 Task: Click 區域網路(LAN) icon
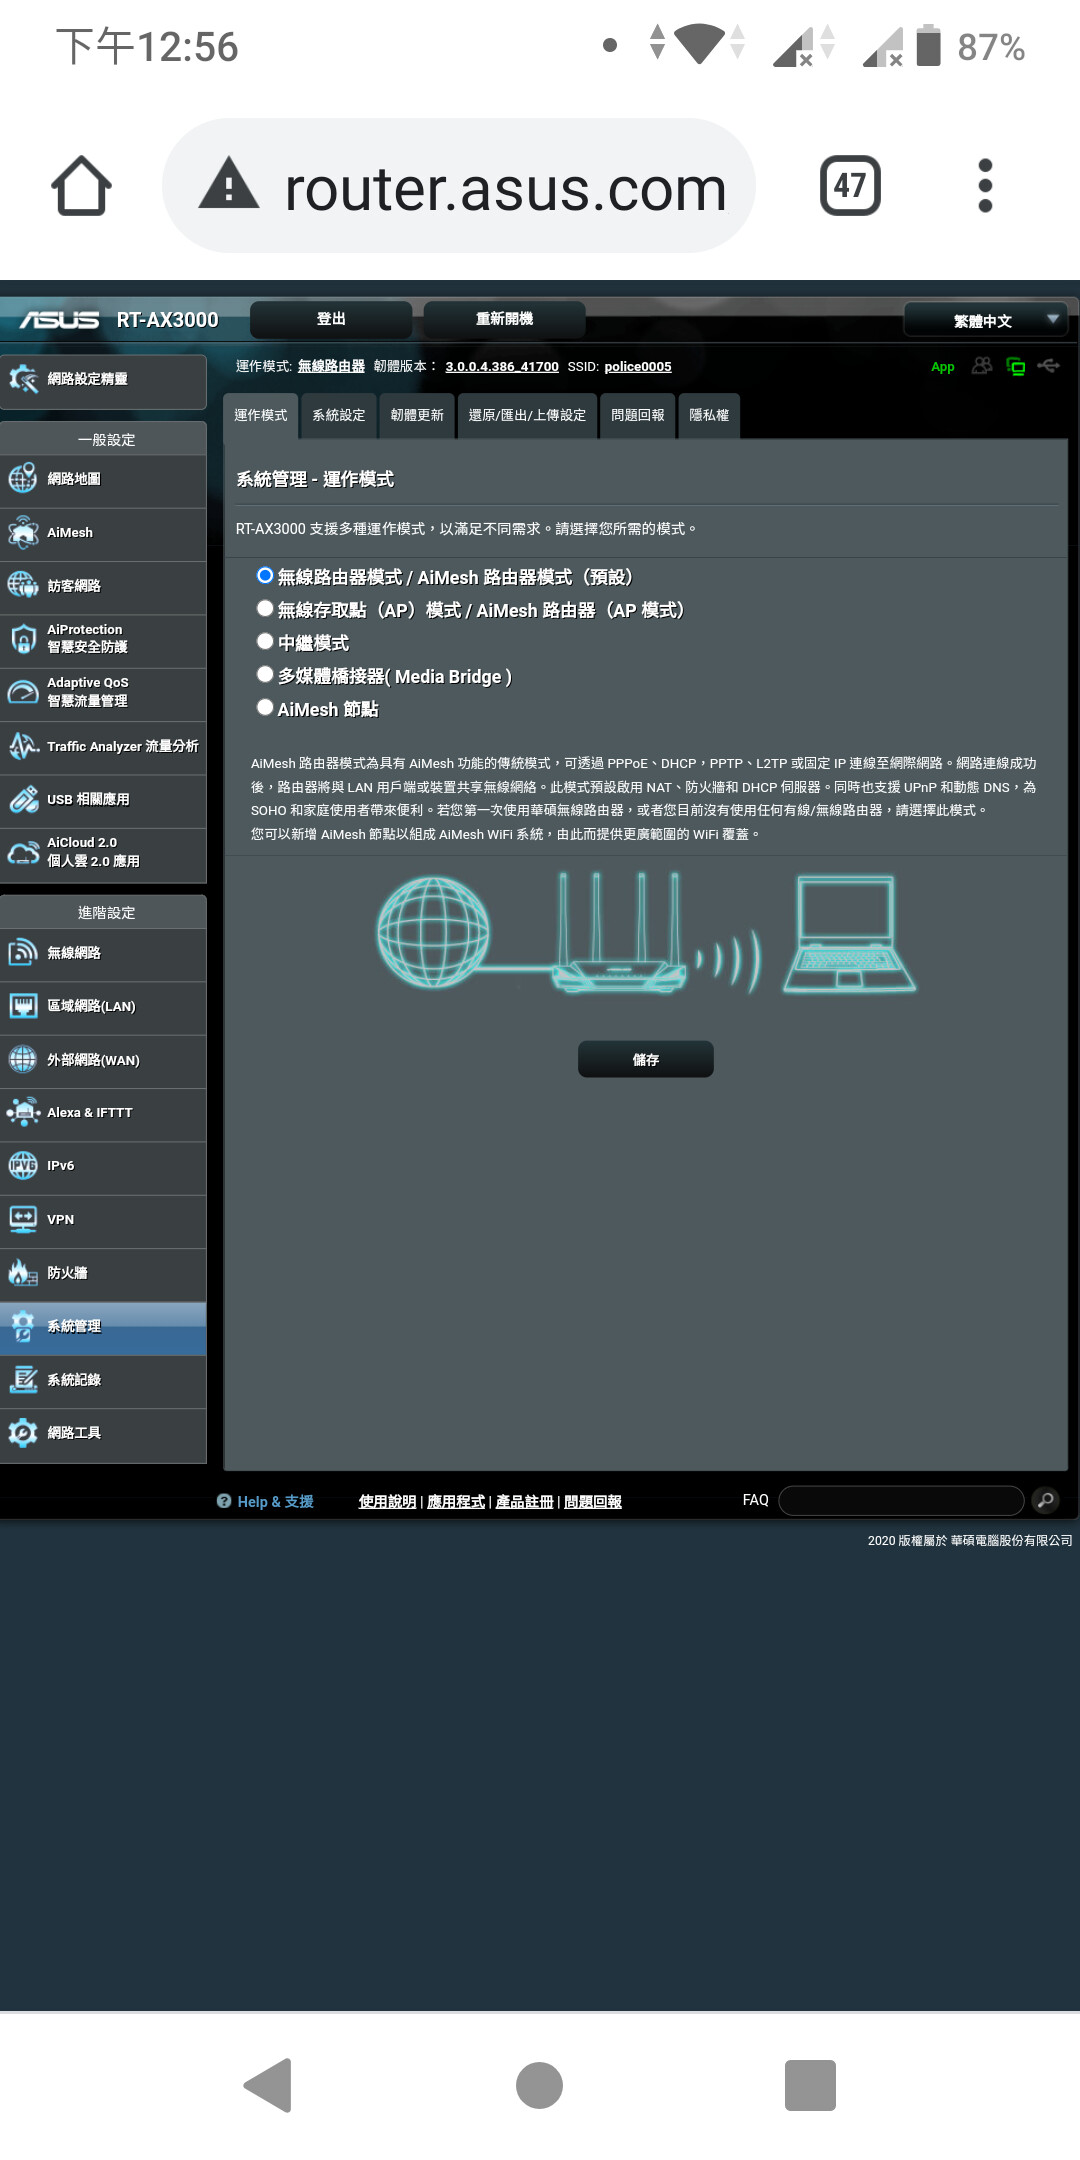[23, 1006]
